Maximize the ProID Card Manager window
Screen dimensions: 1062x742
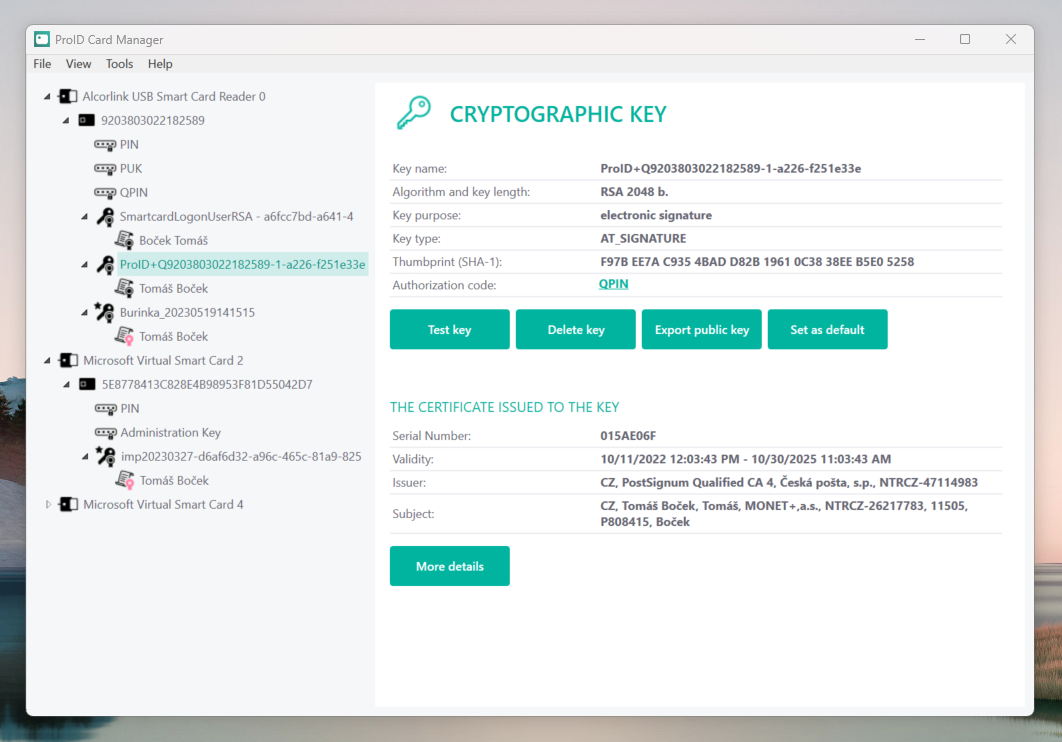(965, 39)
